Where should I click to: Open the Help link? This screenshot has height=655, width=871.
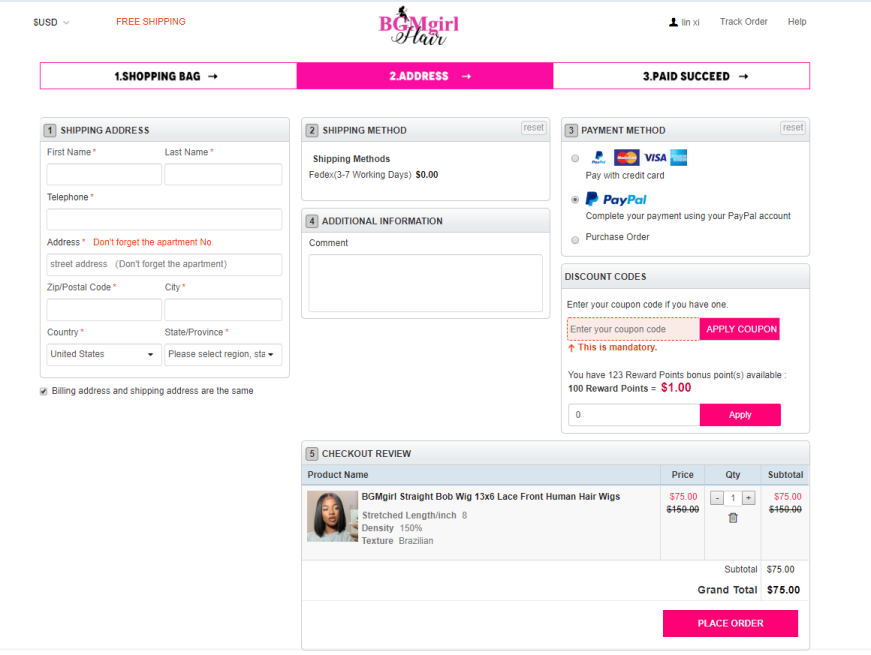coord(797,22)
